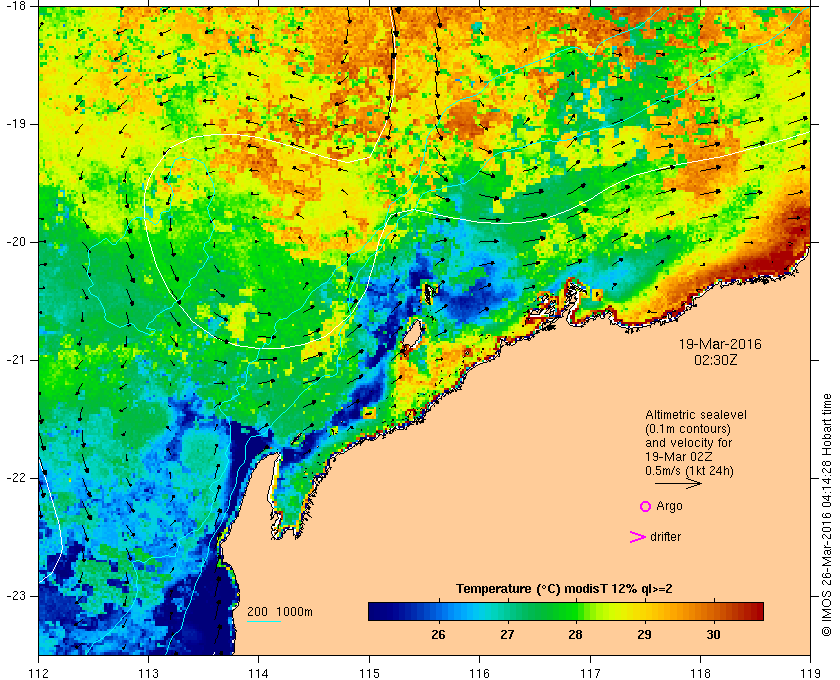Click the temperature colorbar at 28
840x680 pixels.
[x=575, y=611]
